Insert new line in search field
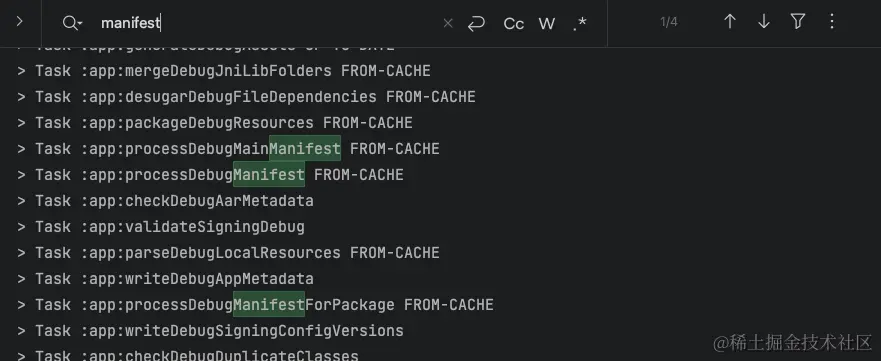The height and width of the screenshot is (361, 881). (x=476, y=23)
